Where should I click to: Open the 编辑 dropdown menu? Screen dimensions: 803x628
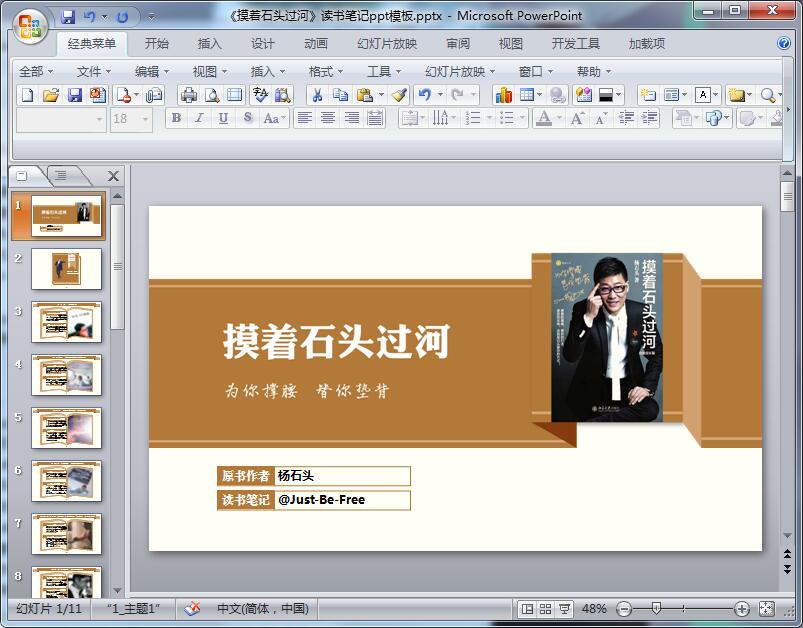click(152, 72)
